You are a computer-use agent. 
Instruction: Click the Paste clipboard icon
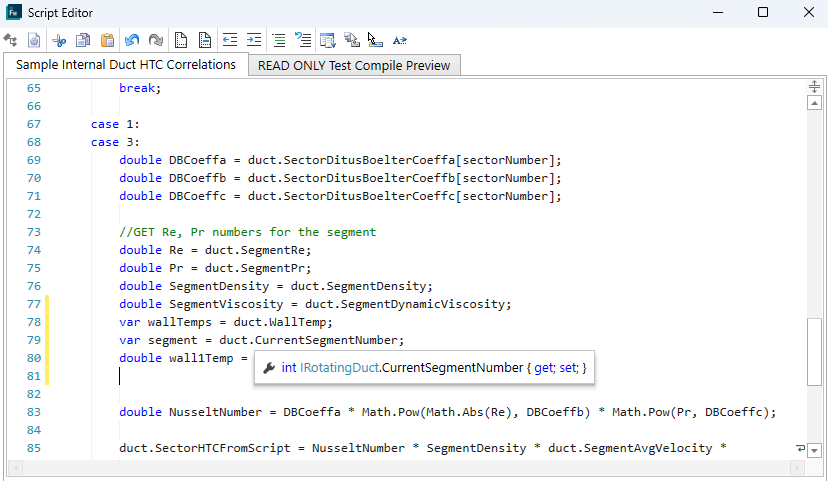[107, 41]
